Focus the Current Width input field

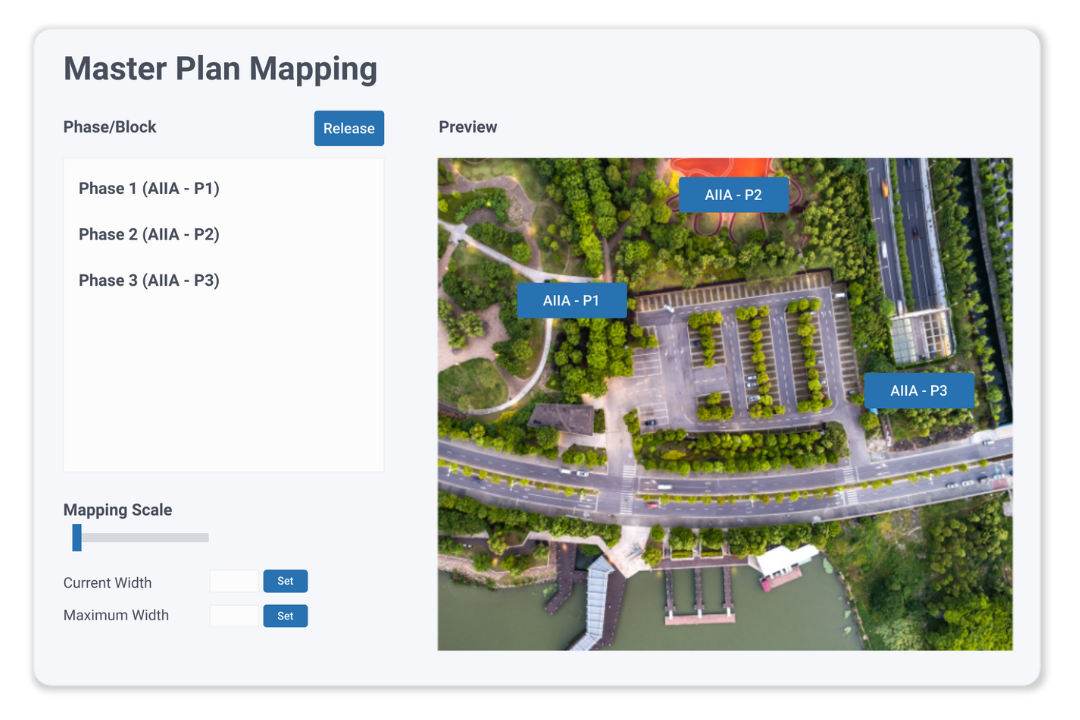pyautogui.click(x=234, y=582)
